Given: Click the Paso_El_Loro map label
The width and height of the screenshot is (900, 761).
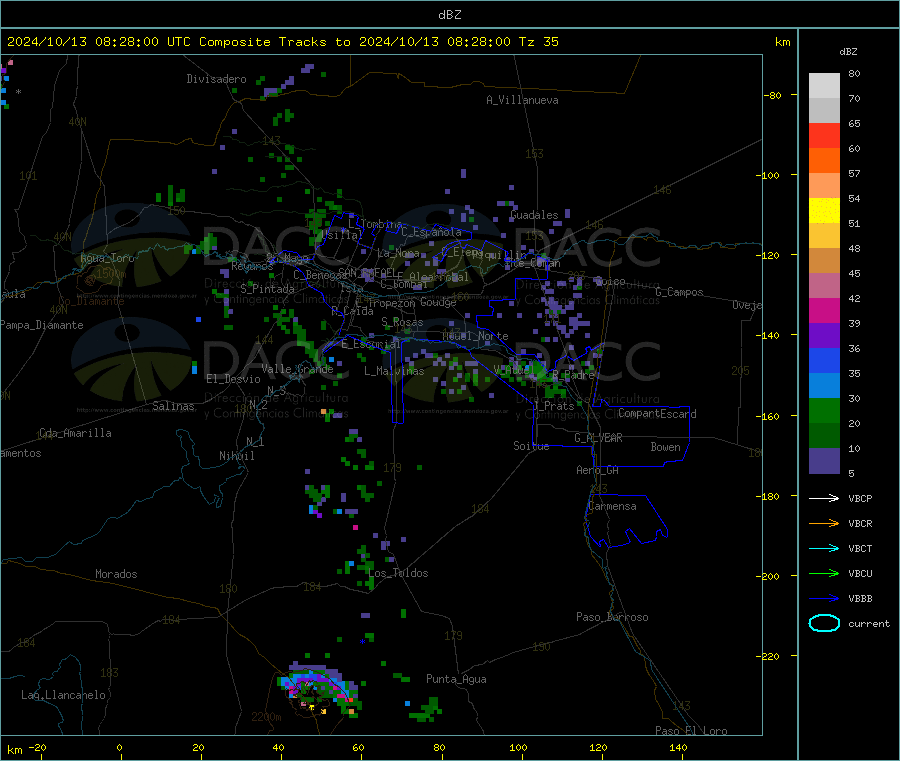Looking at the screenshot, I should [x=691, y=731].
